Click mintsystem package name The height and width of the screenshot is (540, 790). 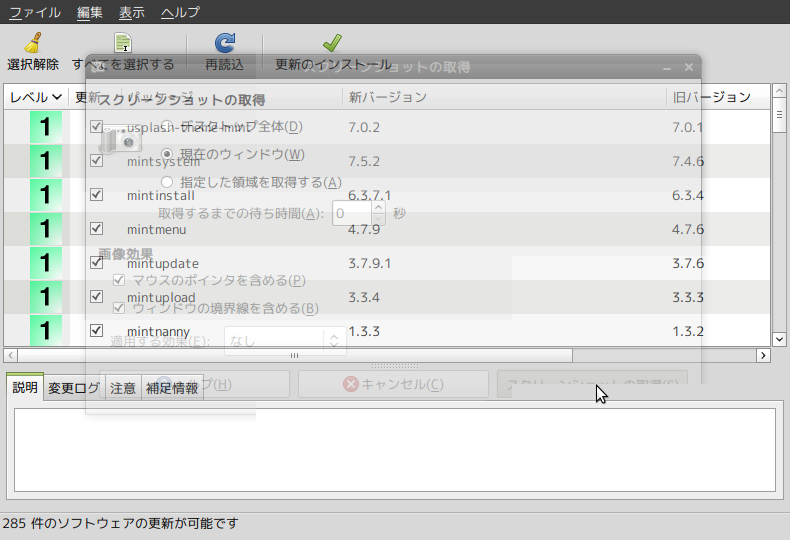tap(164, 162)
